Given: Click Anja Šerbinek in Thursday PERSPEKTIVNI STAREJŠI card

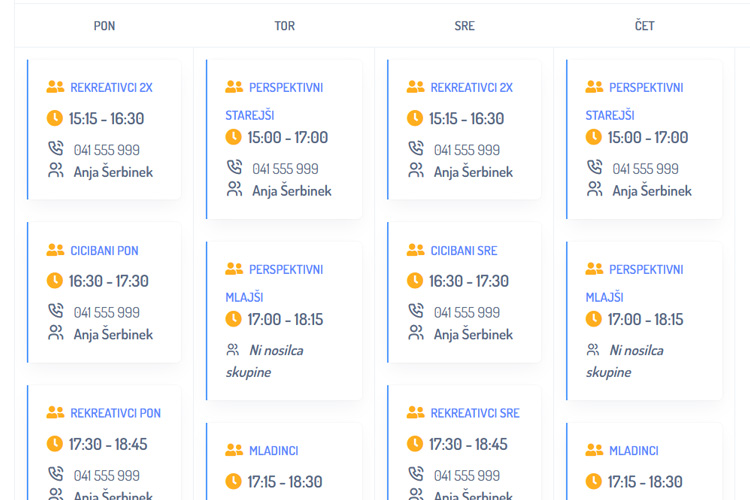Looking at the screenshot, I should click(651, 191).
